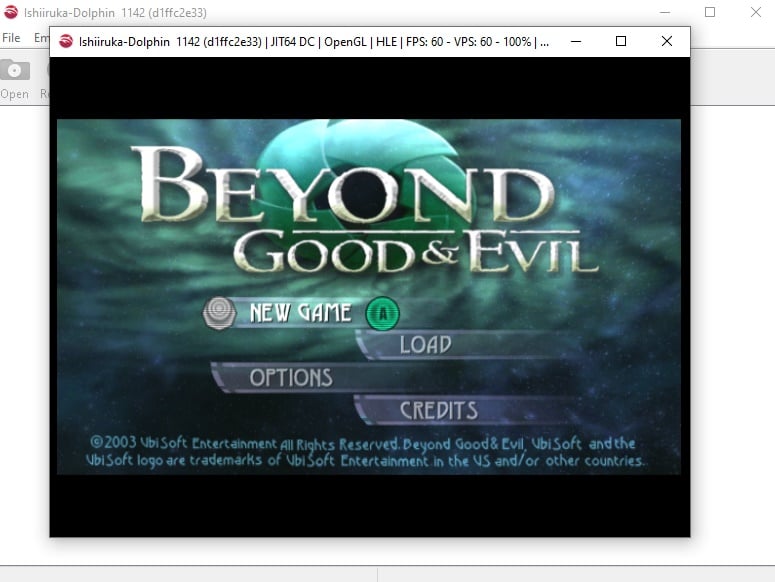Click the spiral emblem beside NEW GAME
The height and width of the screenshot is (582, 775).
click(219, 313)
